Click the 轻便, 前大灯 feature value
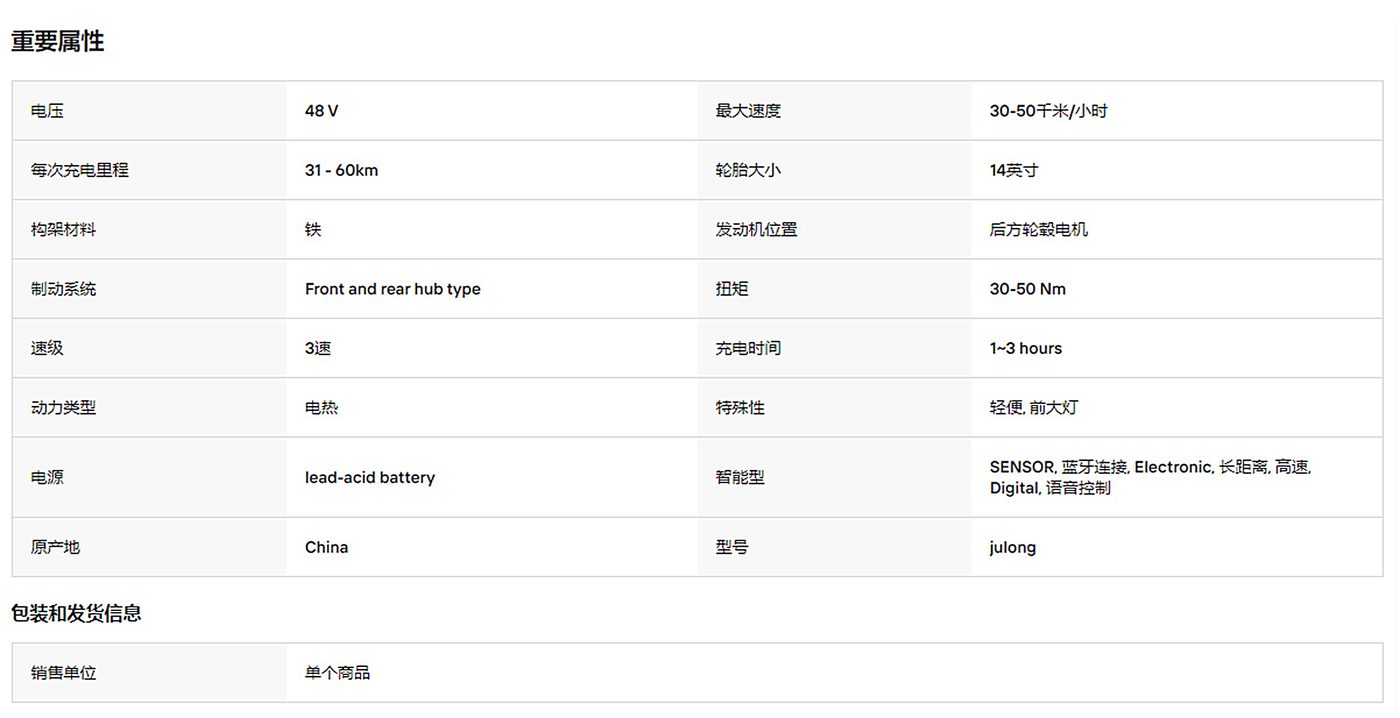The height and width of the screenshot is (718, 1400). click(1034, 408)
